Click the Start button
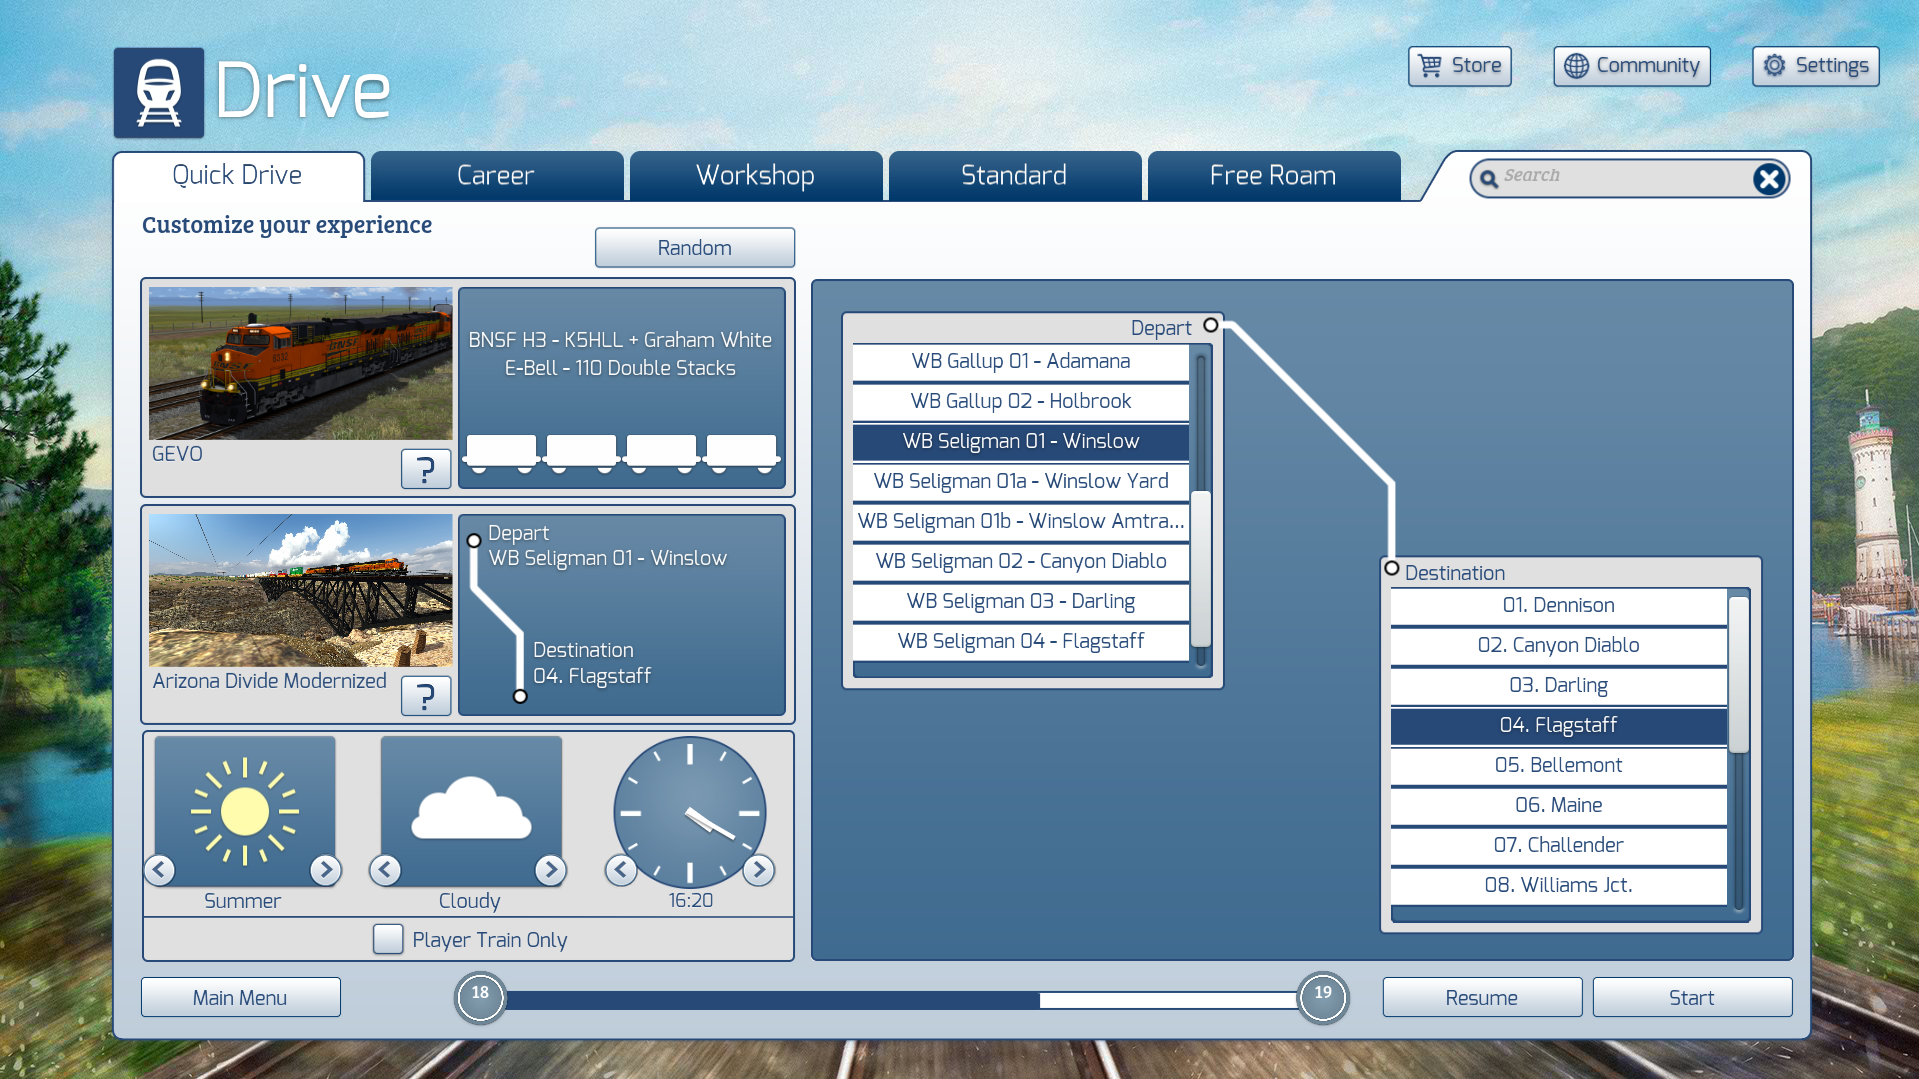 point(1692,998)
